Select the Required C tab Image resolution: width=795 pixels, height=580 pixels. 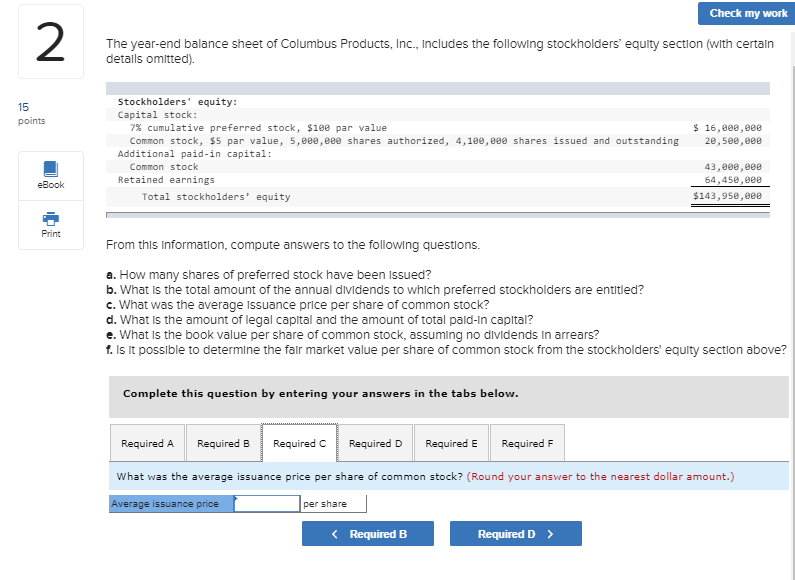[300, 443]
